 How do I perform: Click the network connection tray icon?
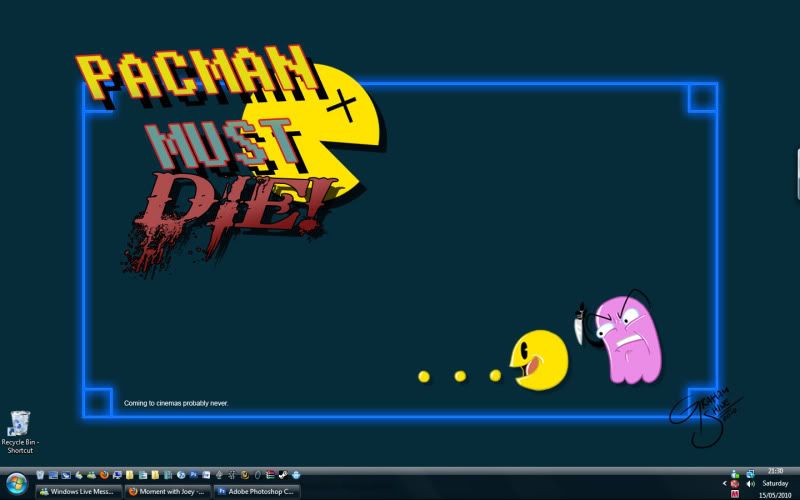pos(751,474)
